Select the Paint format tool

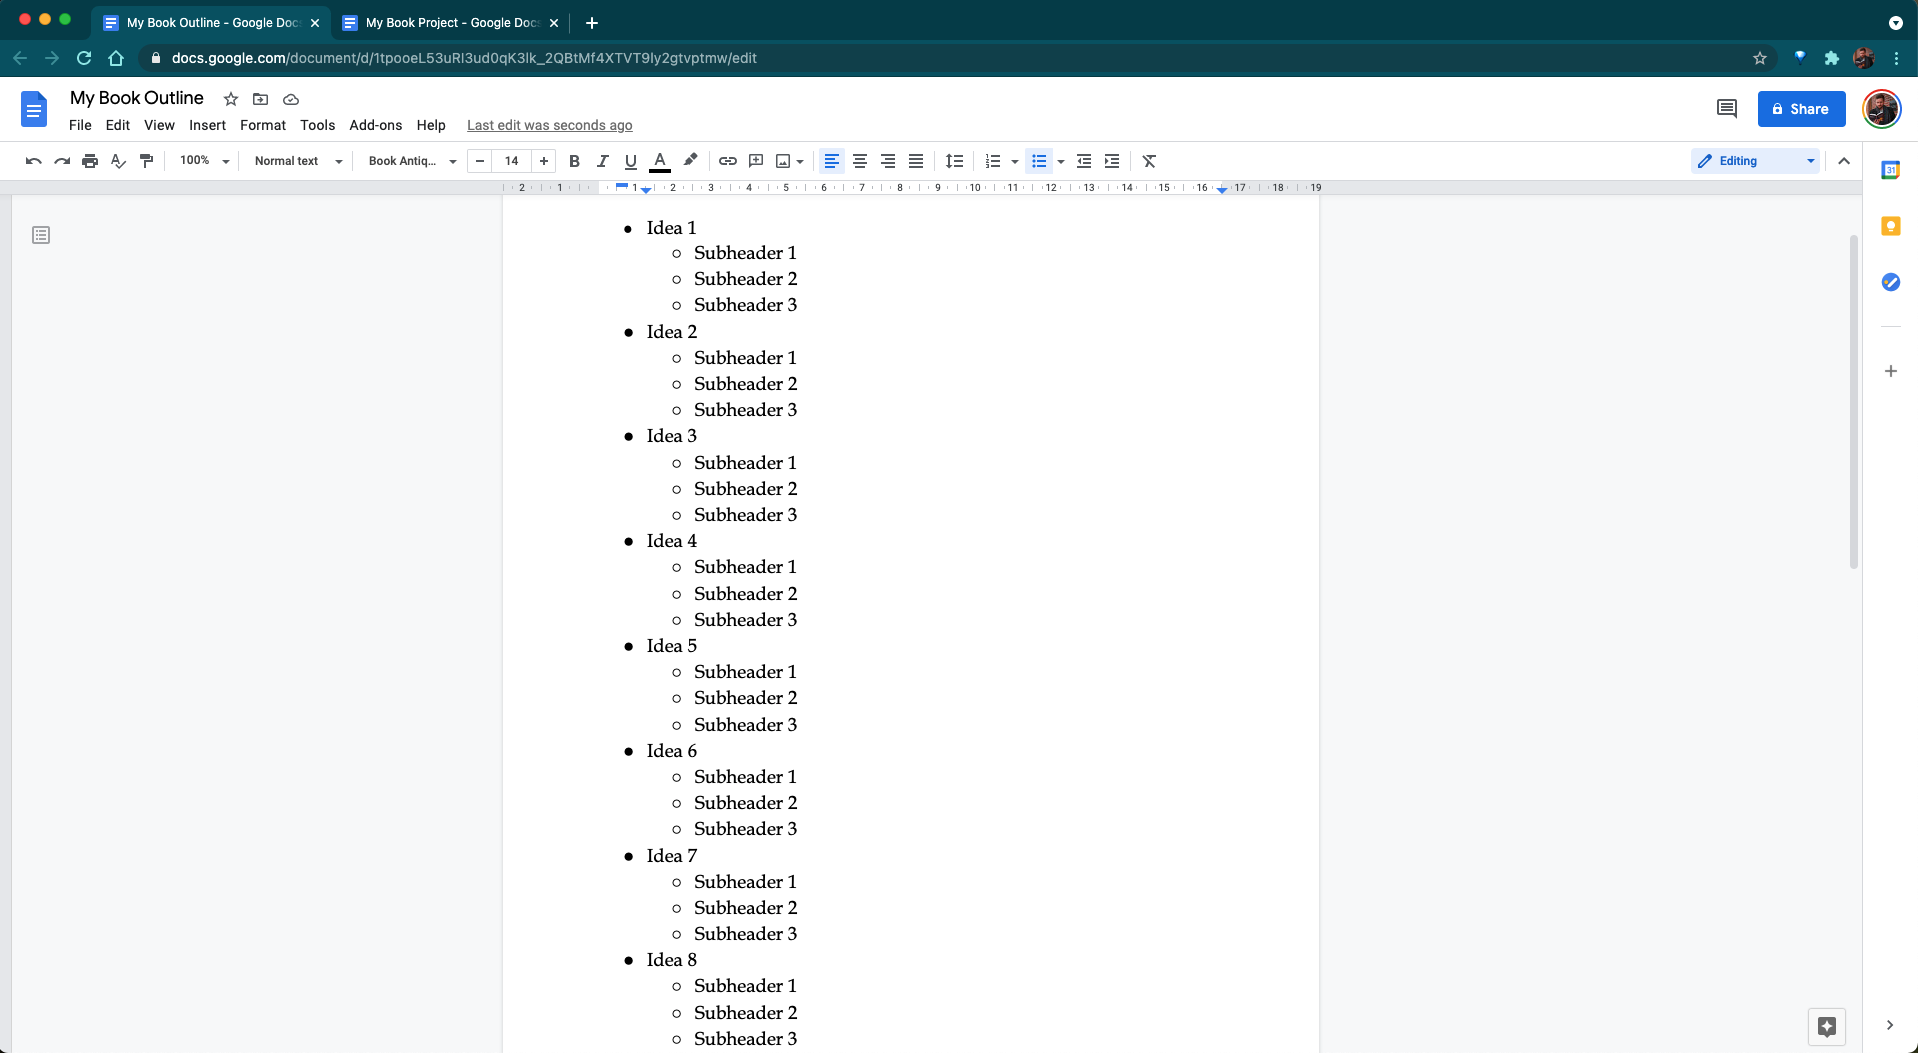147,161
